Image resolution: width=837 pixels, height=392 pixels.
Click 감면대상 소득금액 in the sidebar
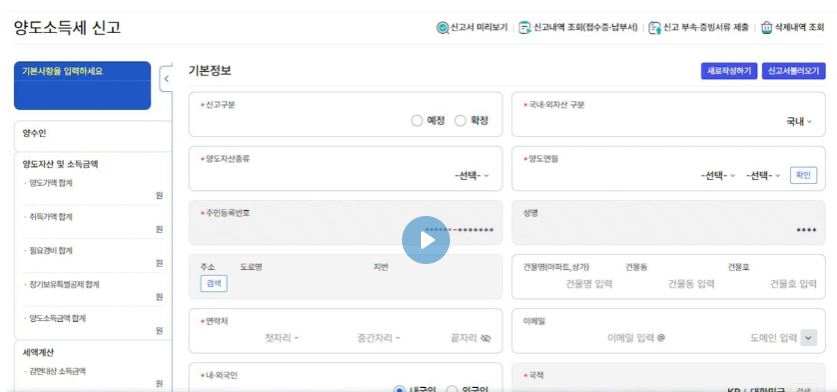click(x=57, y=371)
